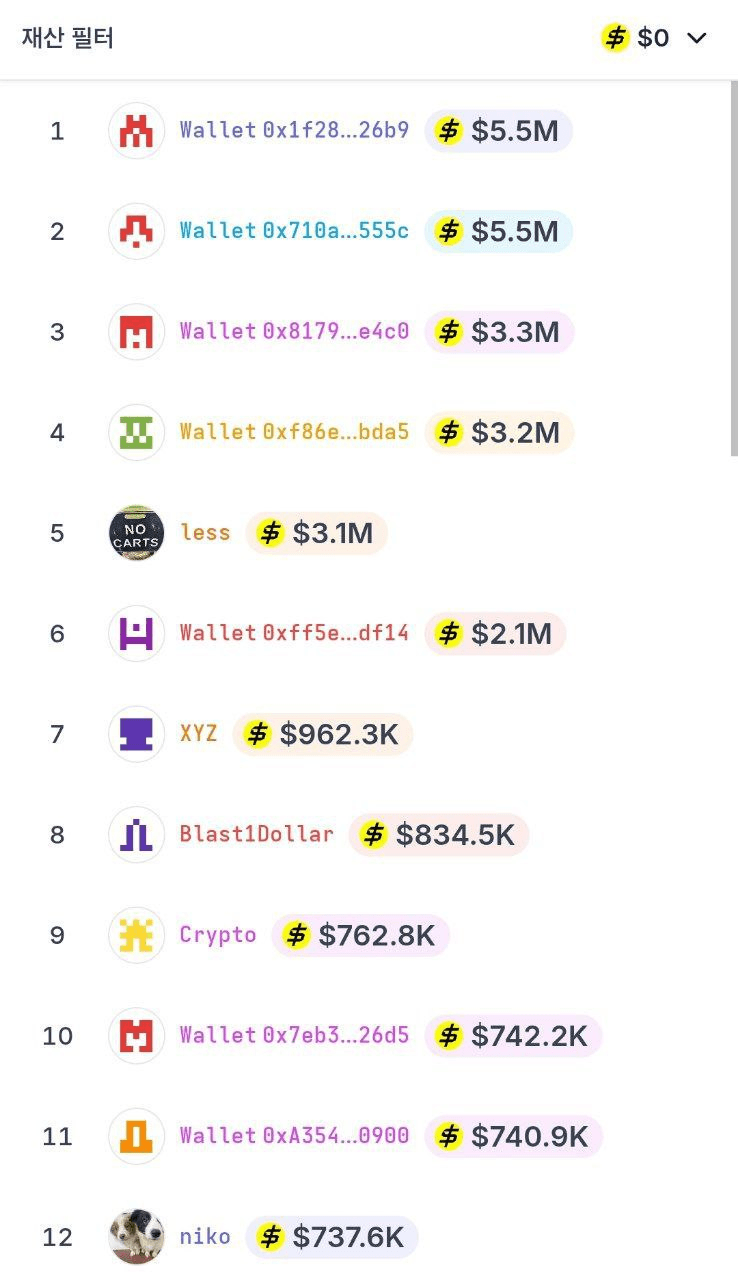Click the coin icon in the $742.2K badge
Image resolution: width=738 pixels, height=1280 pixels.
tap(449, 1036)
